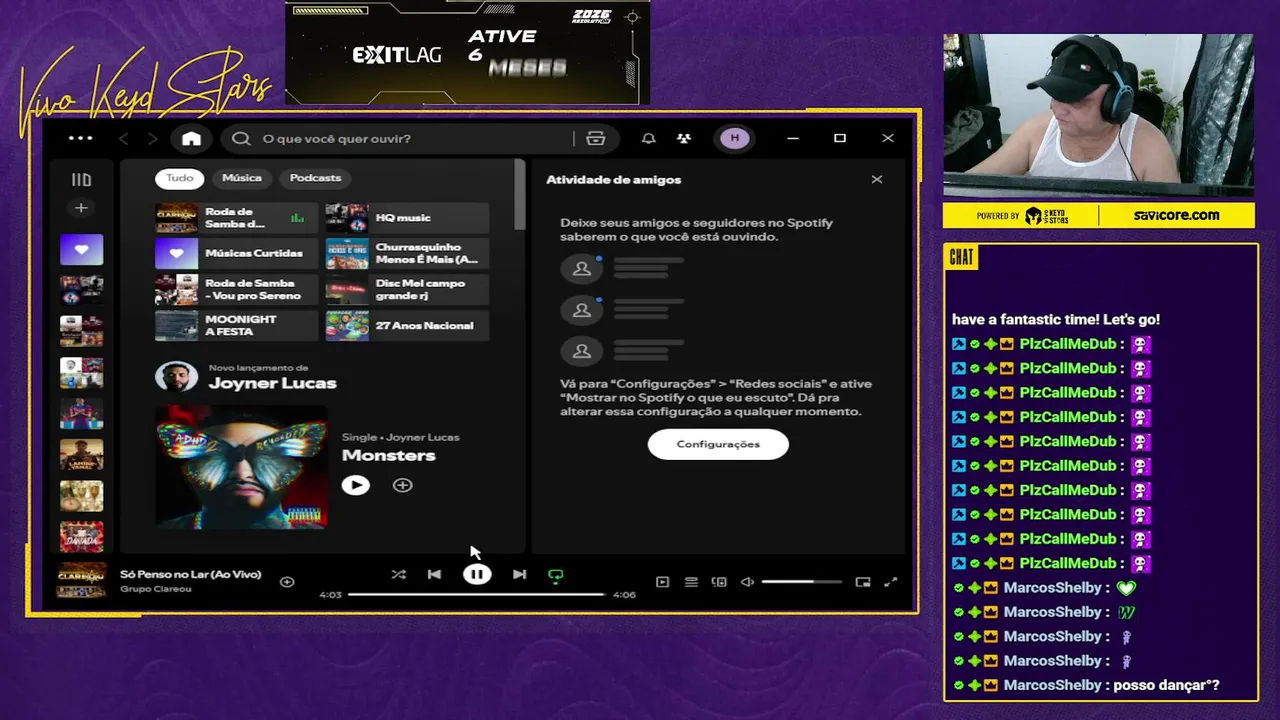Screen dimensions: 1280x720
Task: Open 27 Anos Nacional tile
Action: coord(407,326)
